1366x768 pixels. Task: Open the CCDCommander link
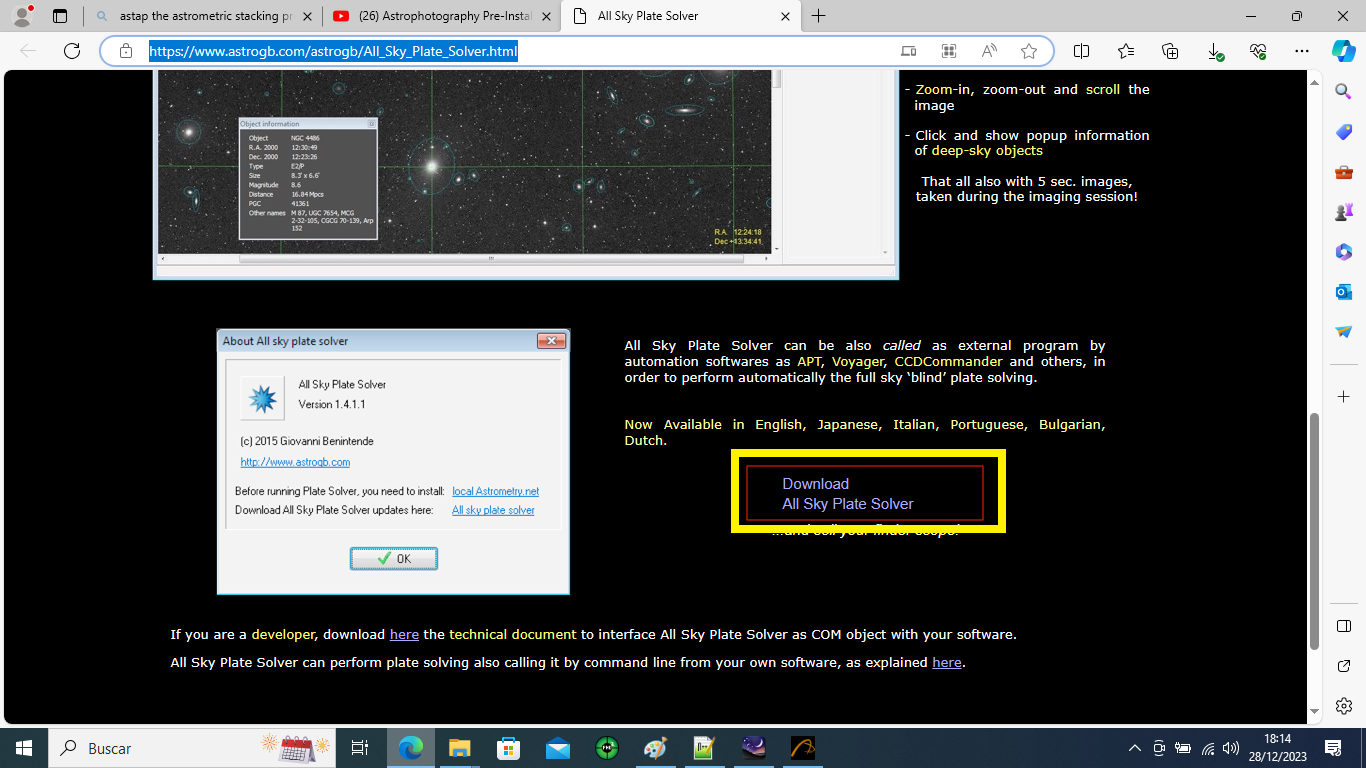(x=949, y=361)
